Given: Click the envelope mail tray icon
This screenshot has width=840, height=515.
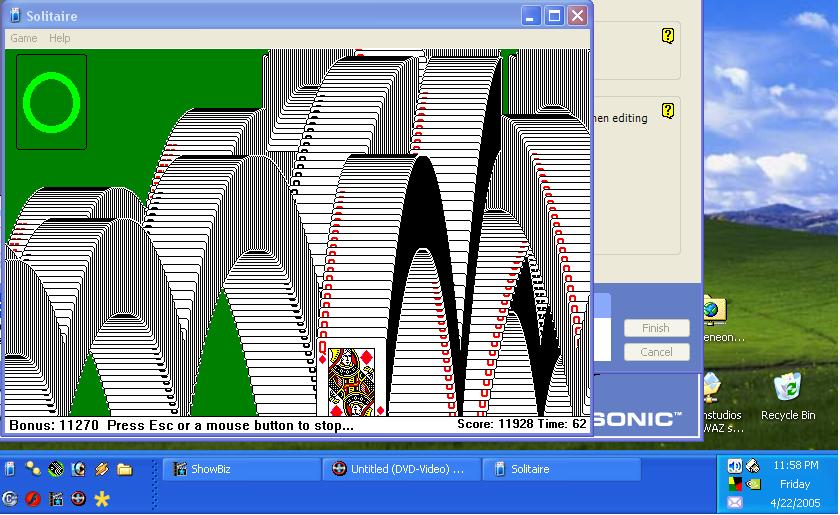Looking at the screenshot, I should (735, 502).
